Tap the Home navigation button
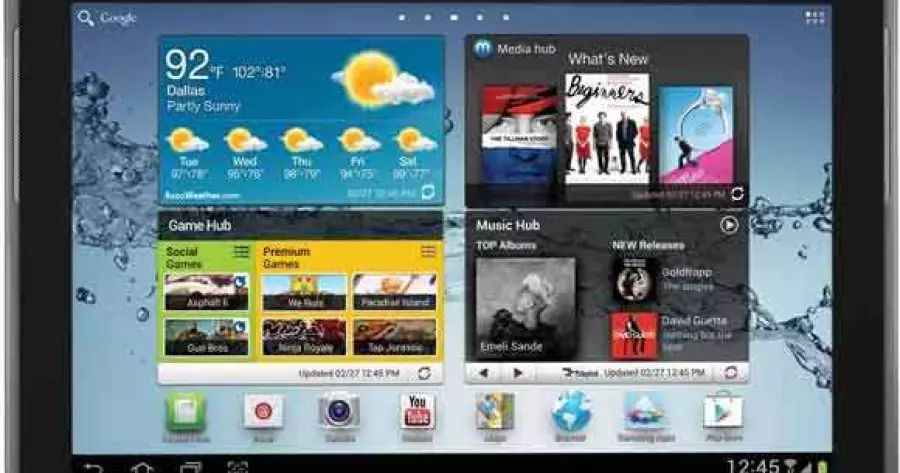The width and height of the screenshot is (900, 473). (142, 467)
